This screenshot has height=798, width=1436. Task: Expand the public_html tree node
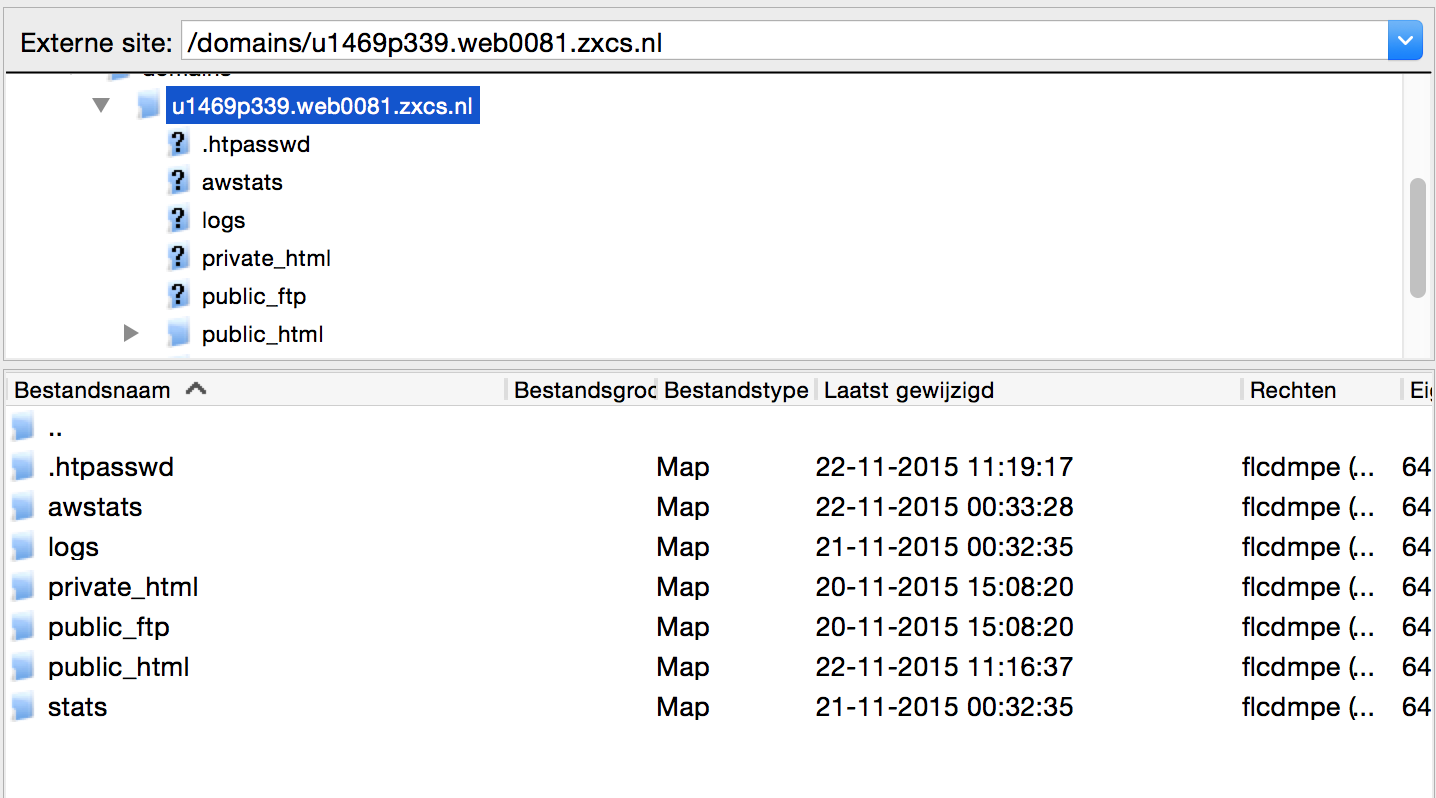click(x=131, y=333)
